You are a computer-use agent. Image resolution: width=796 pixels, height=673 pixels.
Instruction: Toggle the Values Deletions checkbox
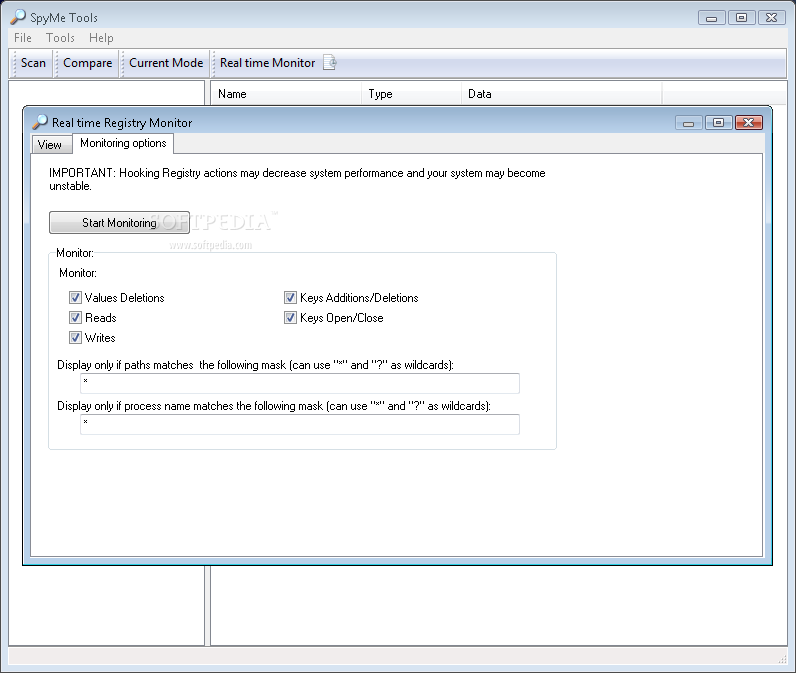coord(75,297)
